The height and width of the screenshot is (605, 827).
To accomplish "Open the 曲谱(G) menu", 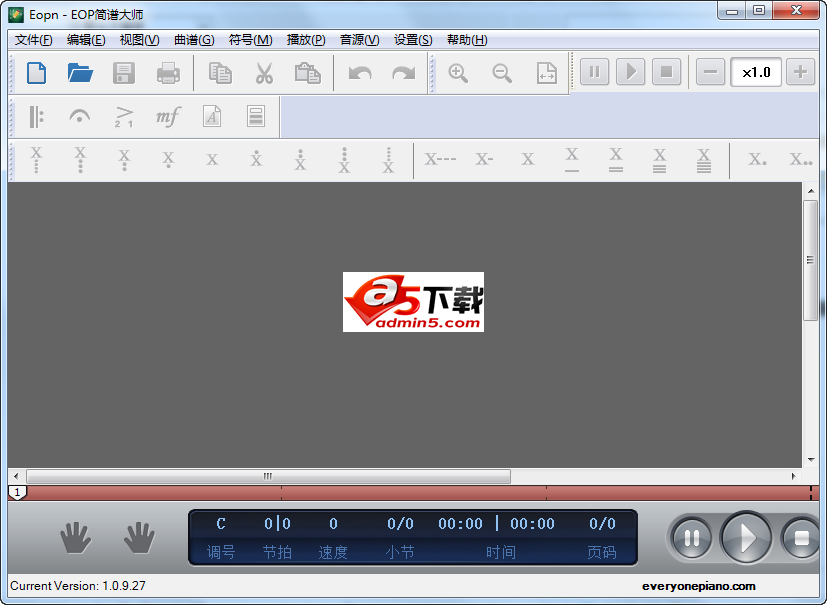I will 194,40.
